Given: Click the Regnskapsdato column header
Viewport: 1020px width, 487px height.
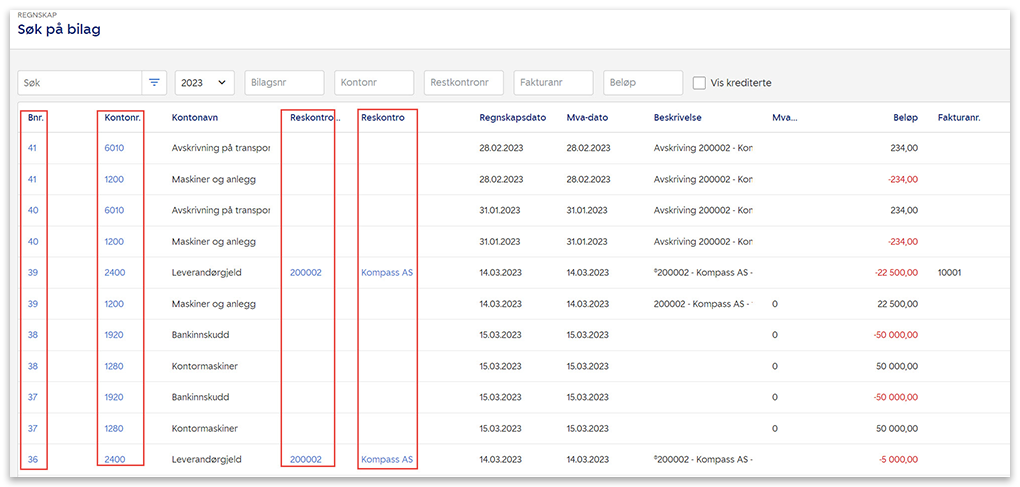Looking at the screenshot, I should [512, 117].
